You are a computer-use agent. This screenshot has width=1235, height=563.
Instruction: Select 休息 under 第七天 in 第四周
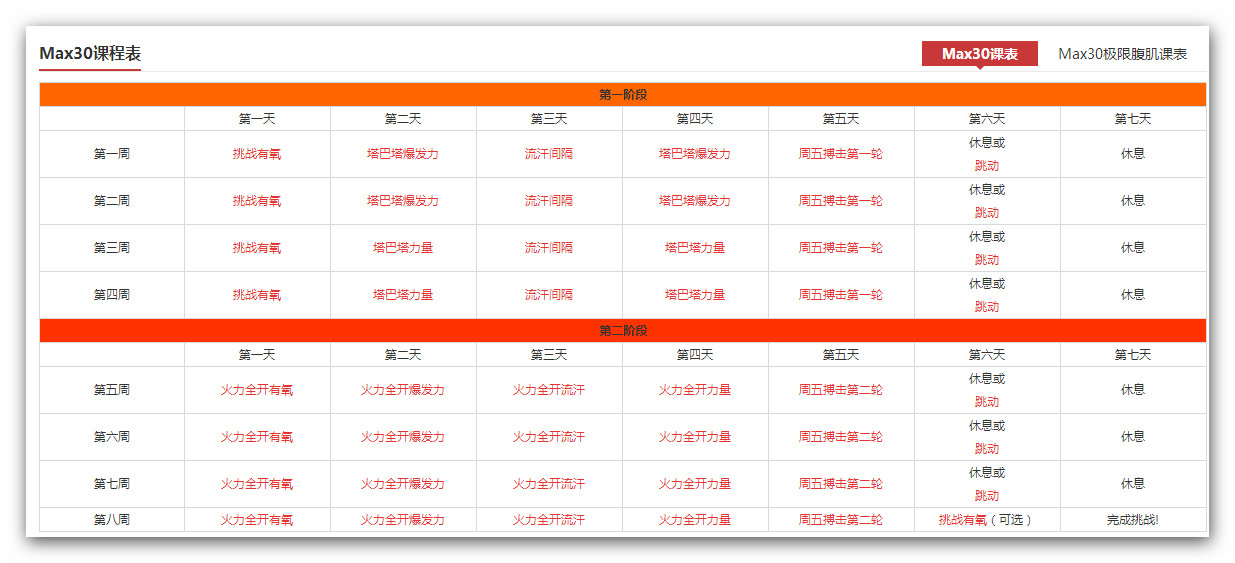(x=1133, y=295)
